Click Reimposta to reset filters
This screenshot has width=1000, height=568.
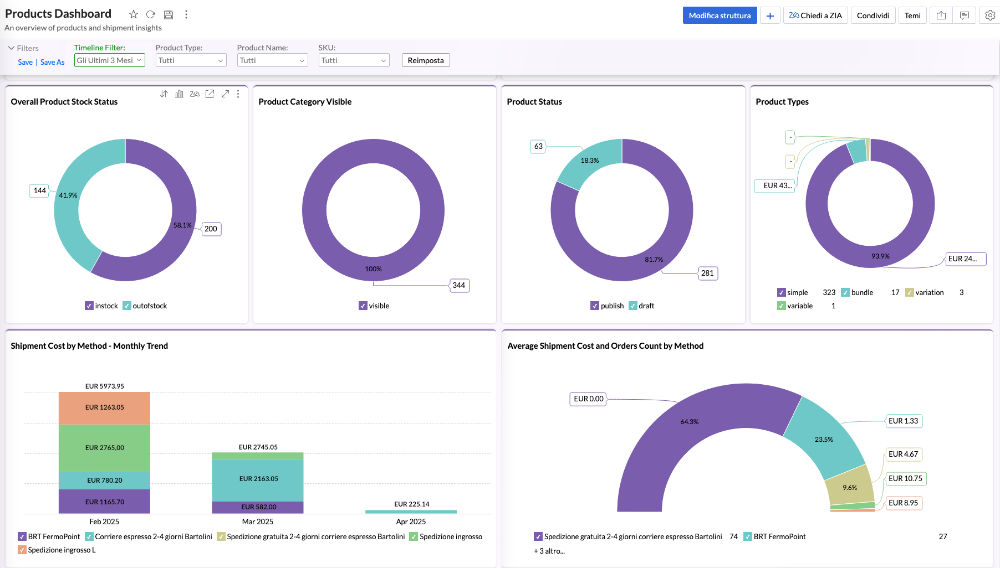[x=425, y=60]
